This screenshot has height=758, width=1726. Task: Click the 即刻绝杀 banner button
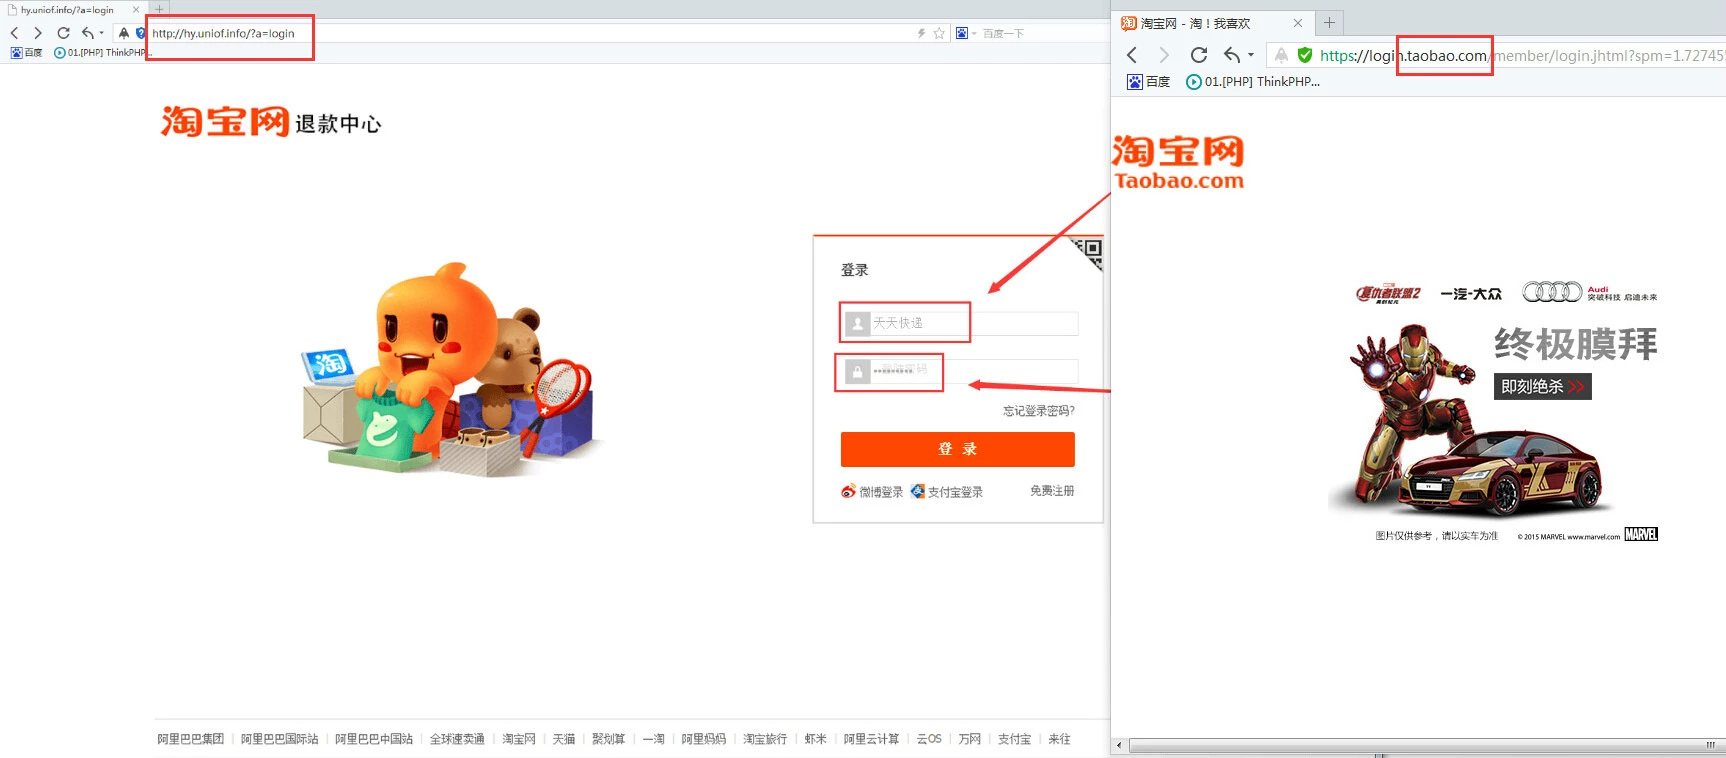(1542, 387)
